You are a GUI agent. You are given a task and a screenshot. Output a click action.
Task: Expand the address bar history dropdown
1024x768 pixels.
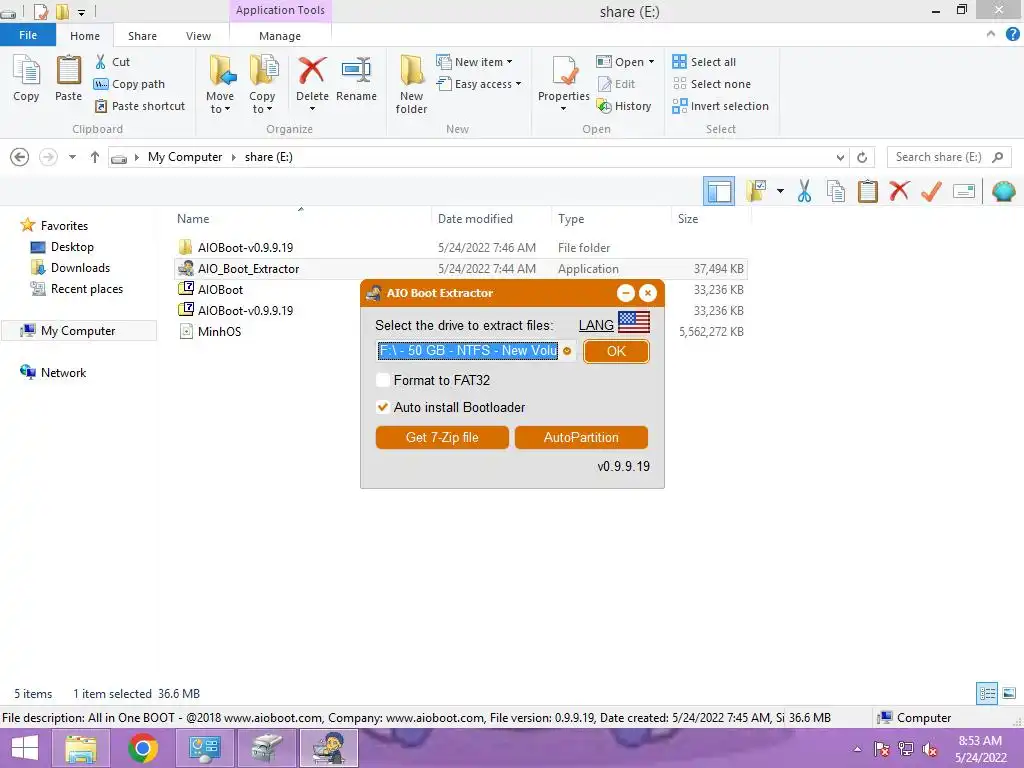[840, 157]
